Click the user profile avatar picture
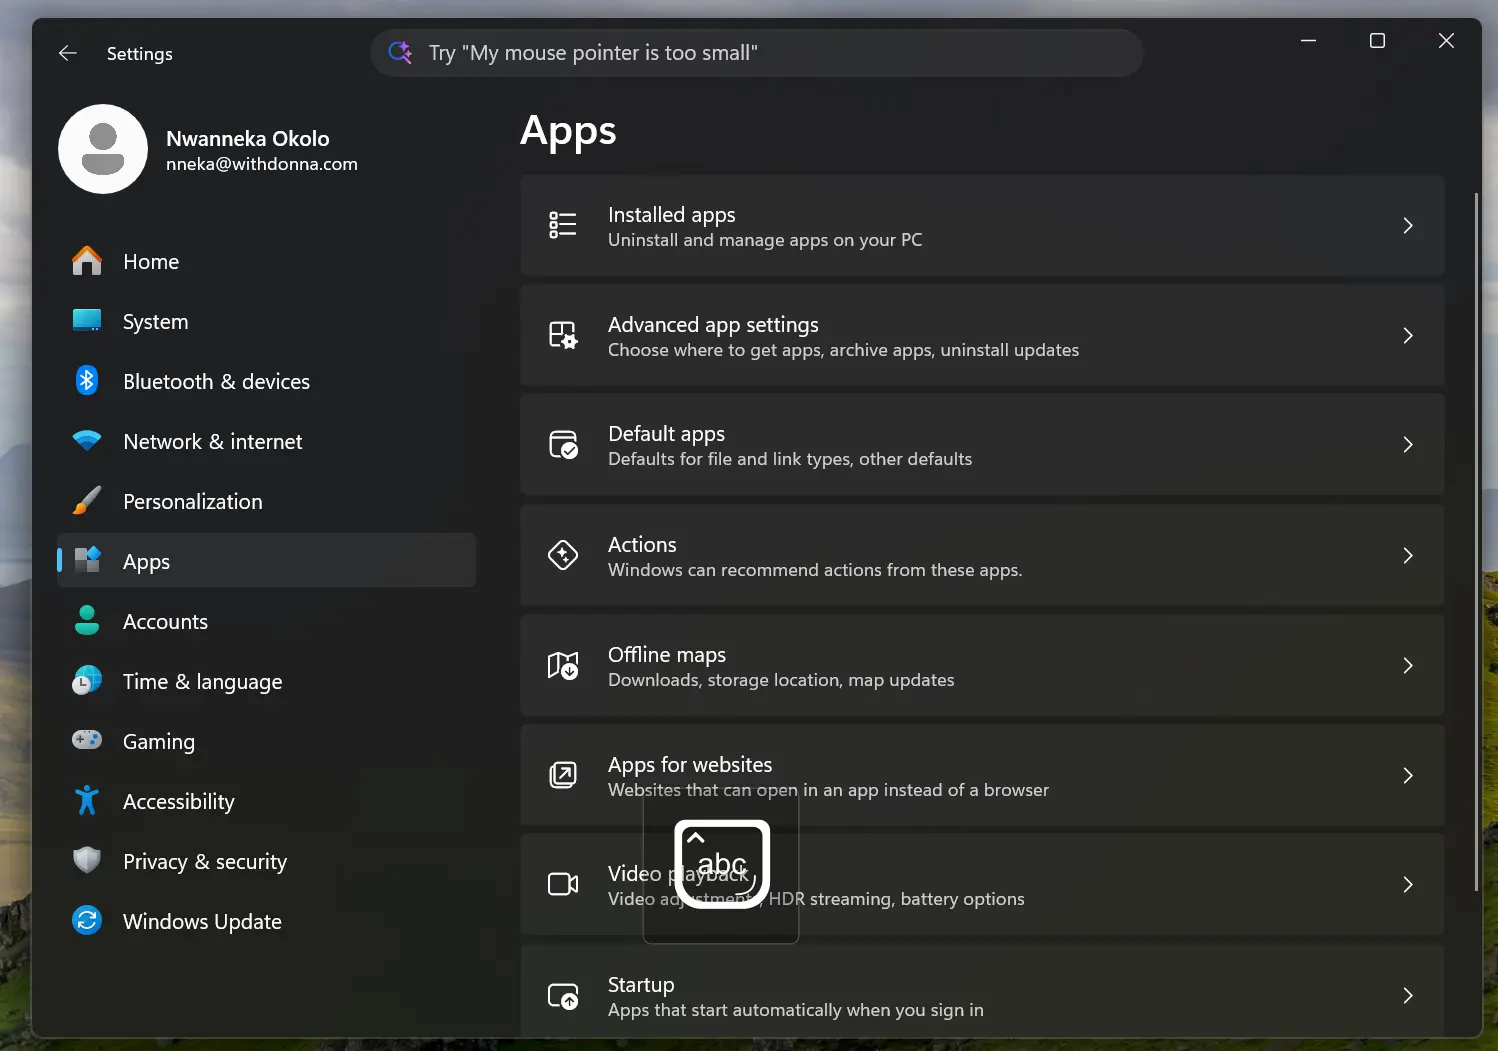This screenshot has height=1051, width=1498. click(x=103, y=149)
